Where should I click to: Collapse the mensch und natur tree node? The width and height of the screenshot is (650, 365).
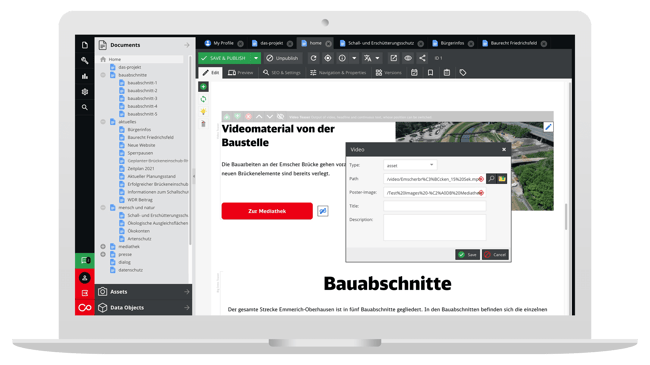tap(103, 207)
